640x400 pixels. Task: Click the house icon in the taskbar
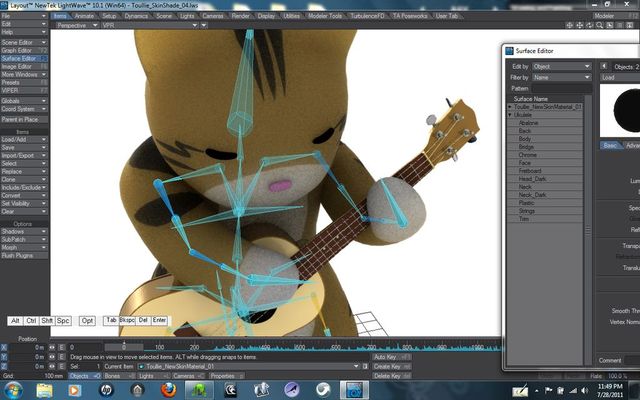(137, 390)
